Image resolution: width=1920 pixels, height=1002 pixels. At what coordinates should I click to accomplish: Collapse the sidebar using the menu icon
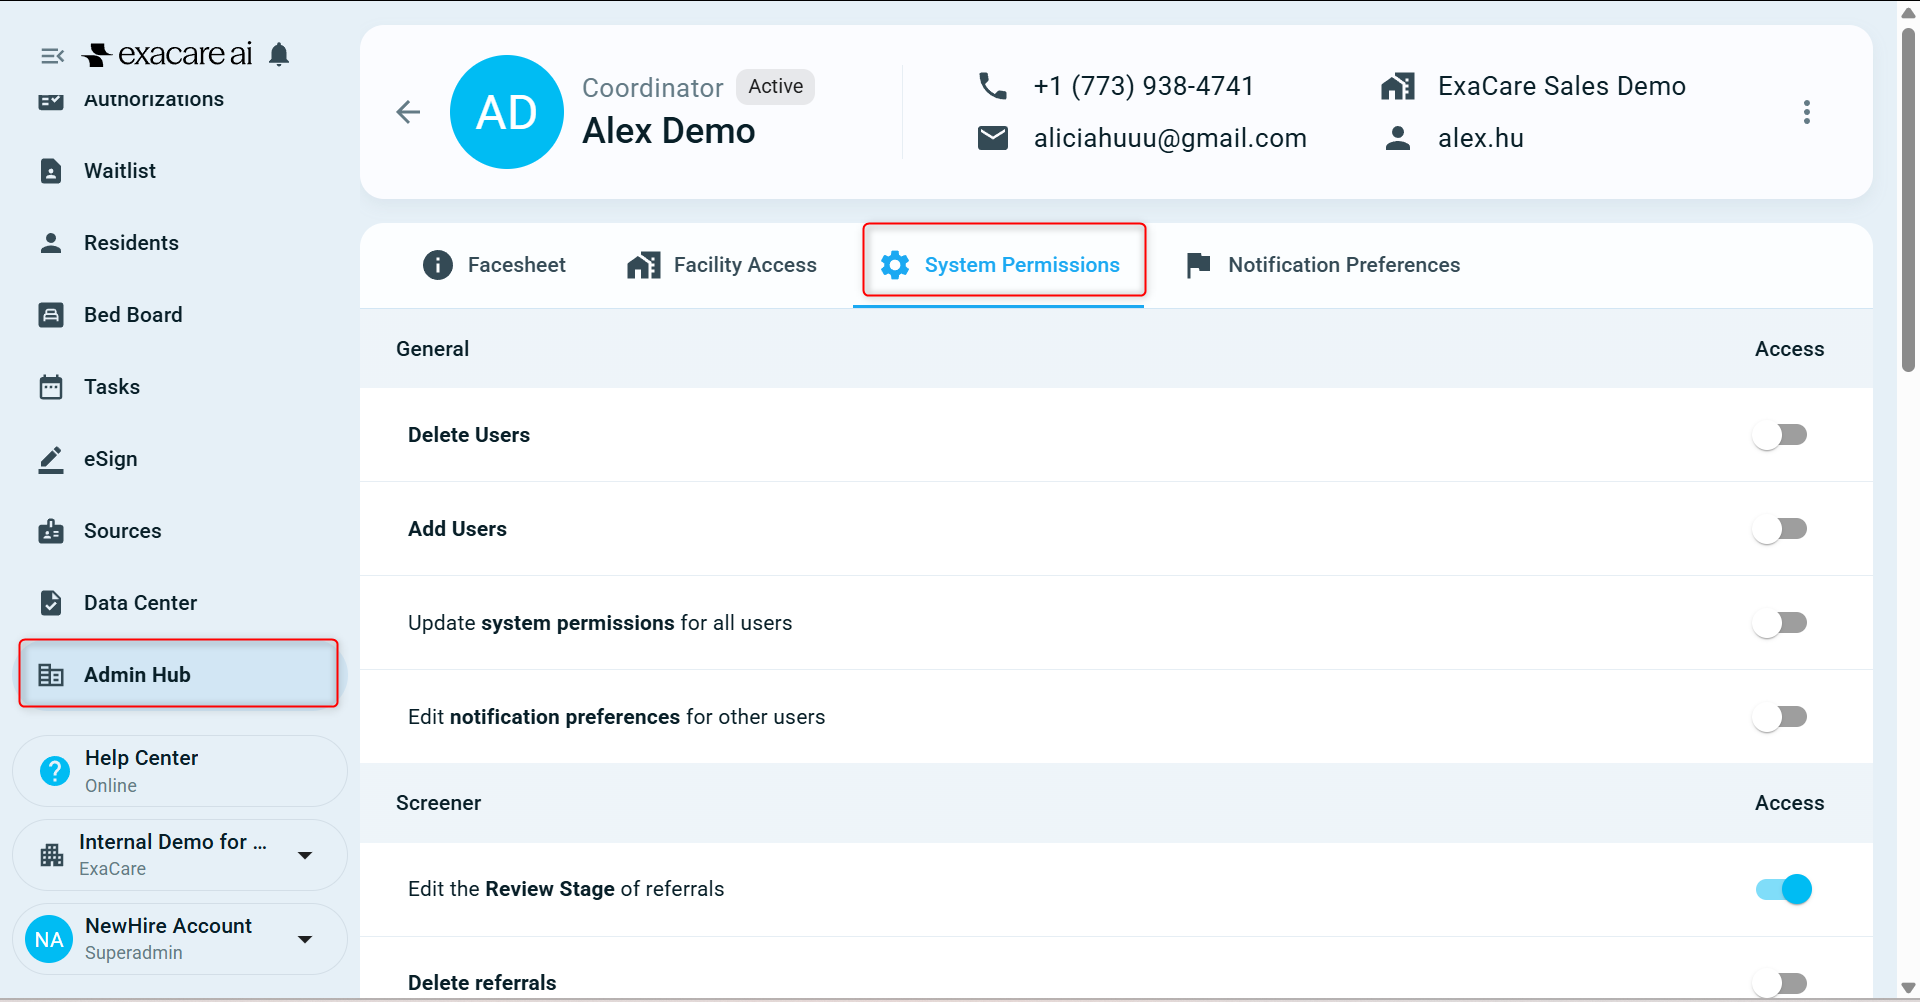coord(52,56)
